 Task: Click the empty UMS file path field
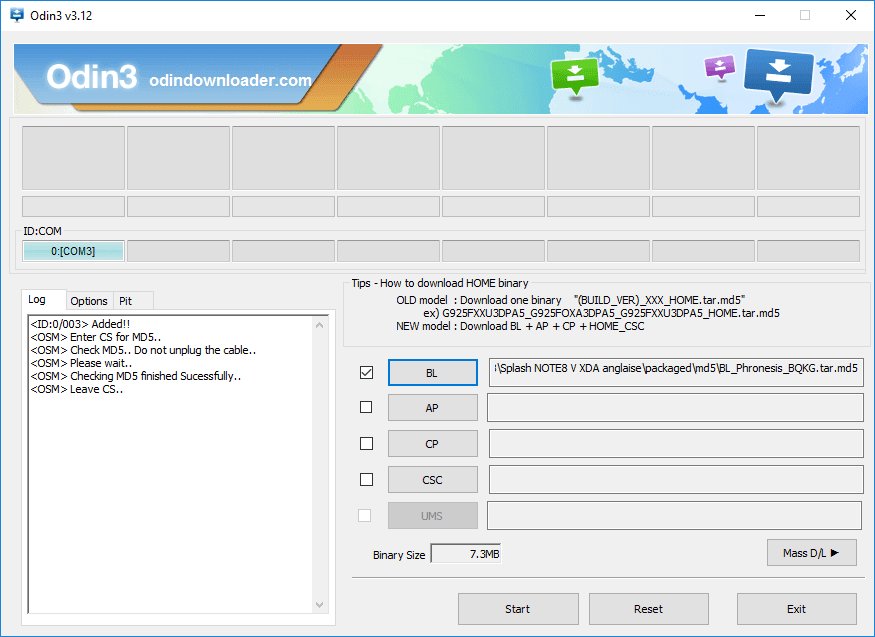[675, 515]
